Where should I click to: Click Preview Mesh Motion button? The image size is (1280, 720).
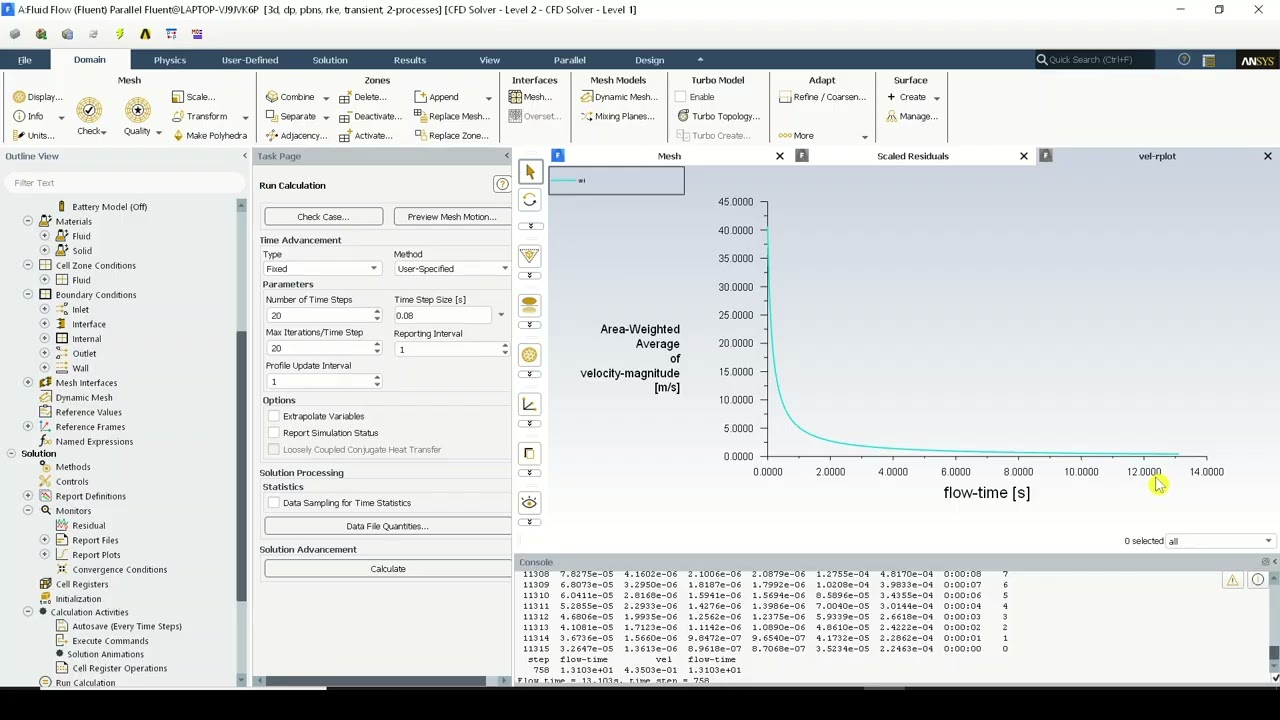tap(452, 216)
